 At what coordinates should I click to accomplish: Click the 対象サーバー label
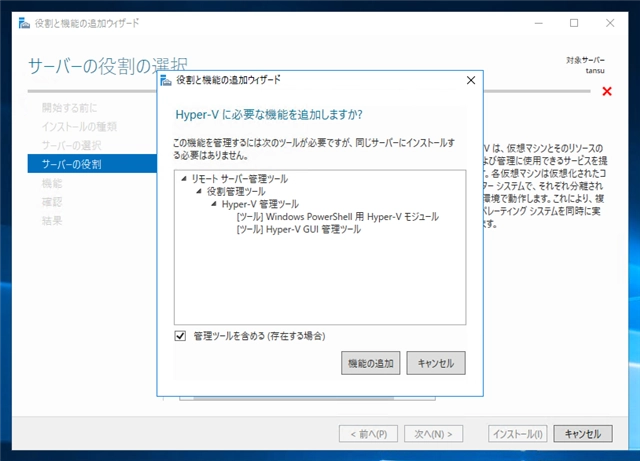point(585,60)
